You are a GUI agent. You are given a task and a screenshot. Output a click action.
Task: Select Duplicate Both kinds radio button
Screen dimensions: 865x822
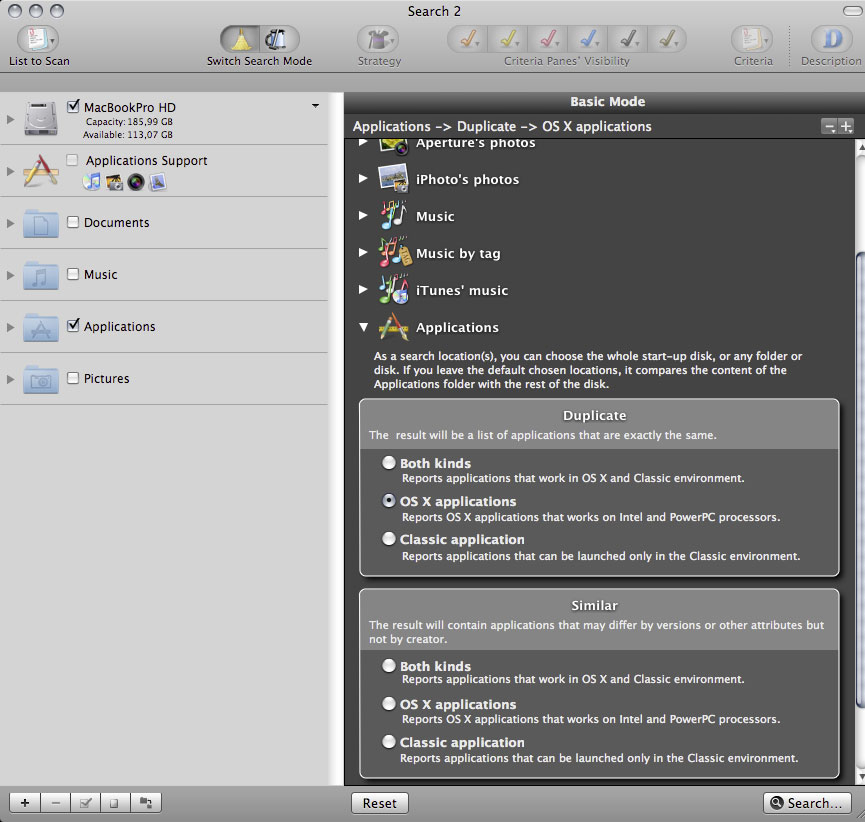click(x=389, y=462)
